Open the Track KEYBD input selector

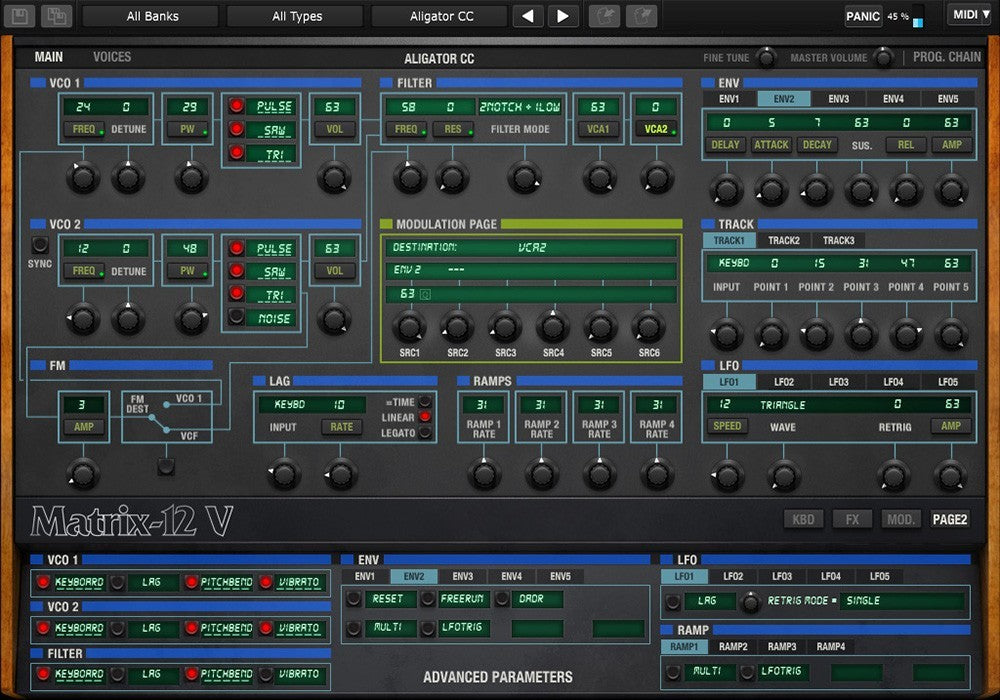tap(733, 263)
